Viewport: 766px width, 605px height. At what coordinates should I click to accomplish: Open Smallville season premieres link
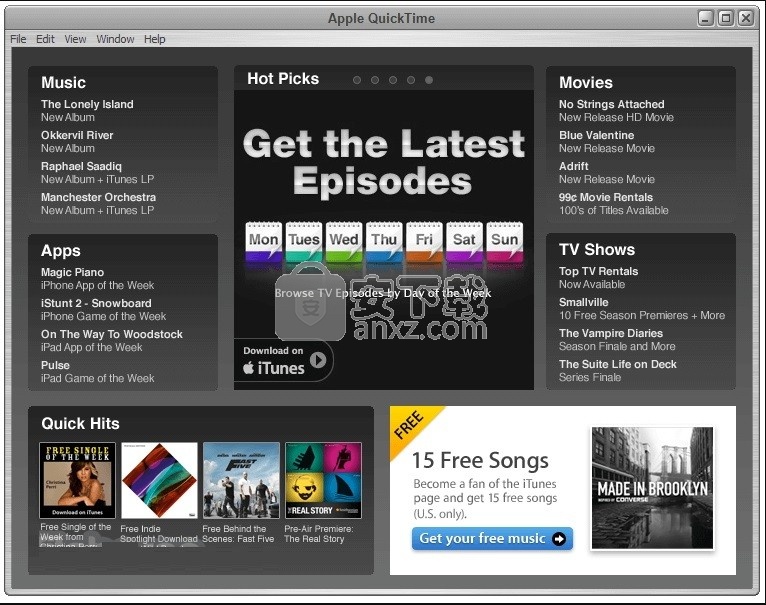coord(642,309)
